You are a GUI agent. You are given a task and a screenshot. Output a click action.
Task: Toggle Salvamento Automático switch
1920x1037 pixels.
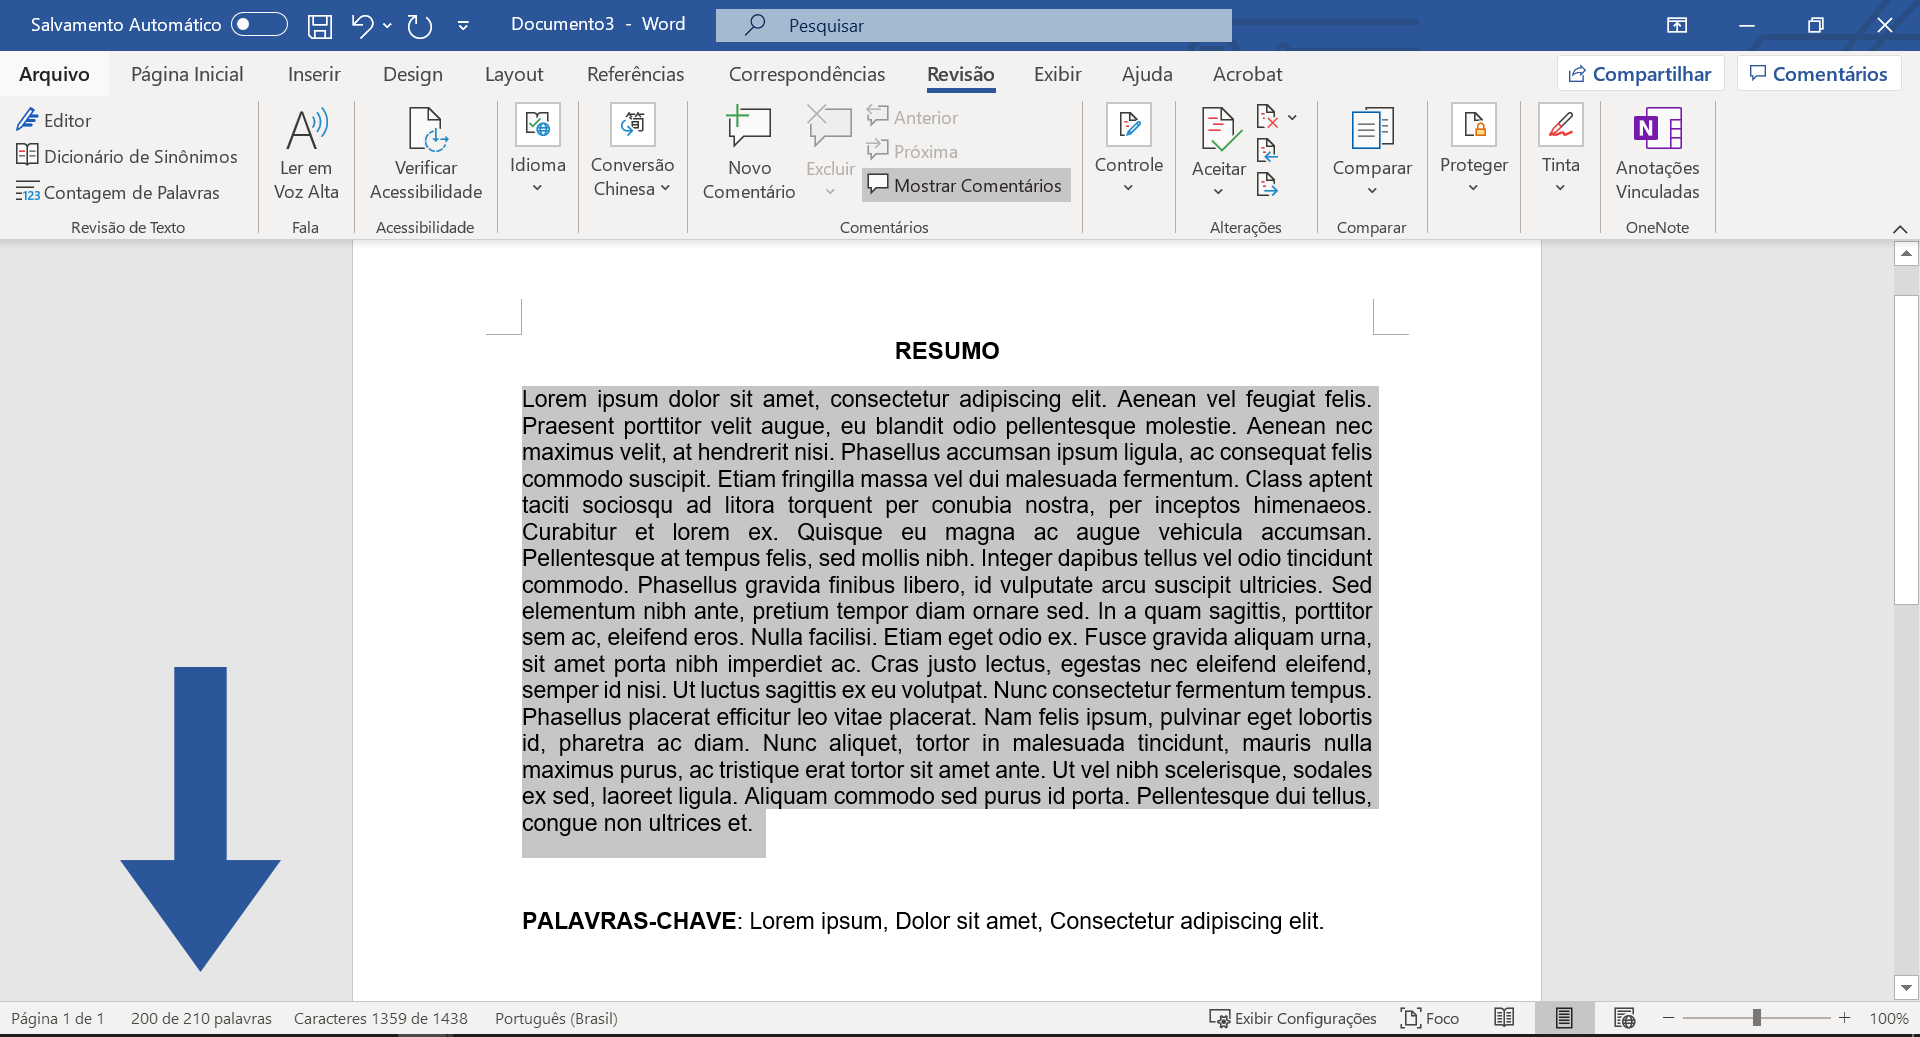coord(259,25)
